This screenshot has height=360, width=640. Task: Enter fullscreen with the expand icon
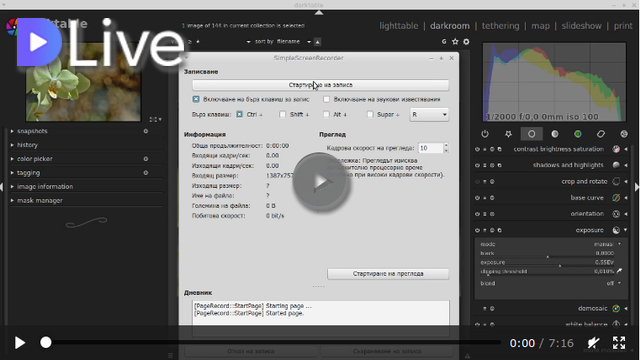(619, 342)
